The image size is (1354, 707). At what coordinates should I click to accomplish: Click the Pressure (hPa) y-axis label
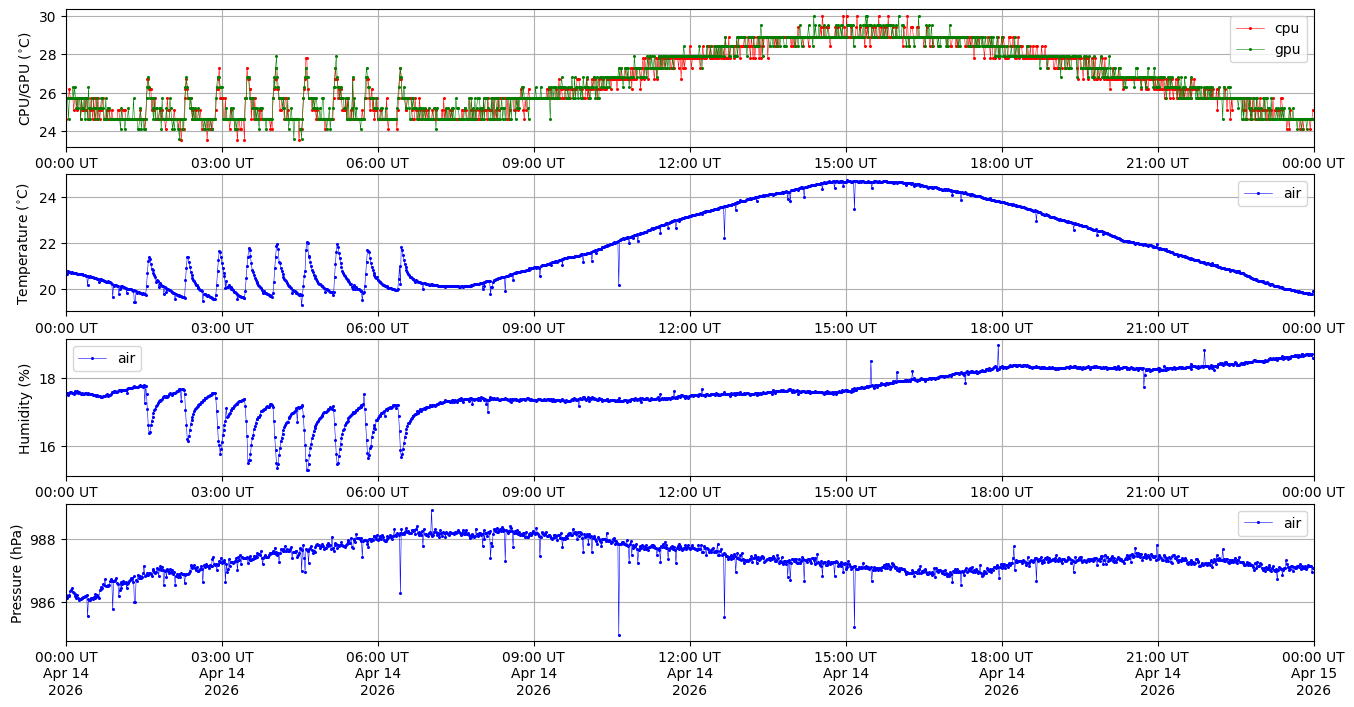pyautogui.click(x=18, y=573)
